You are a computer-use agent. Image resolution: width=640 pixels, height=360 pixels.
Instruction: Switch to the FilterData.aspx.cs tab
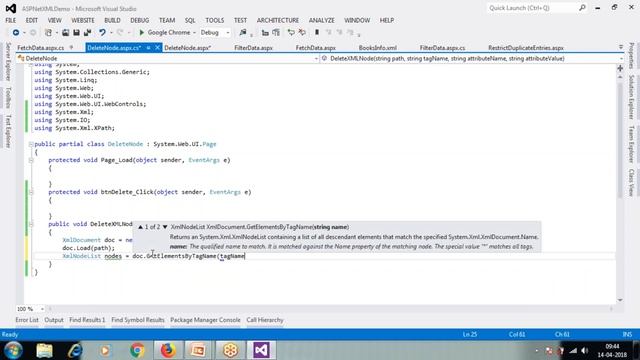pyautogui.click(x=442, y=48)
